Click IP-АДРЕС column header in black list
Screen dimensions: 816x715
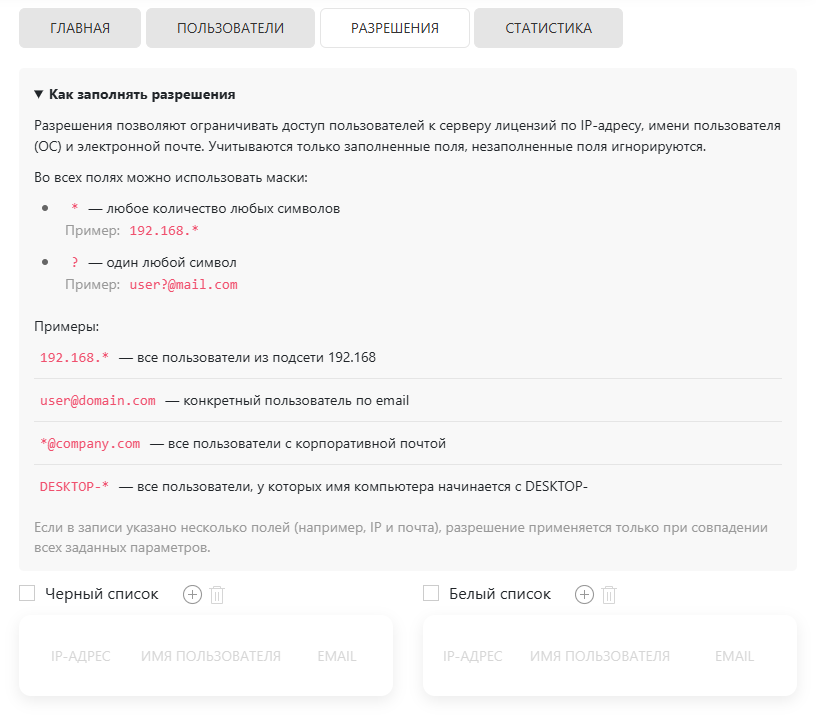click(81, 657)
